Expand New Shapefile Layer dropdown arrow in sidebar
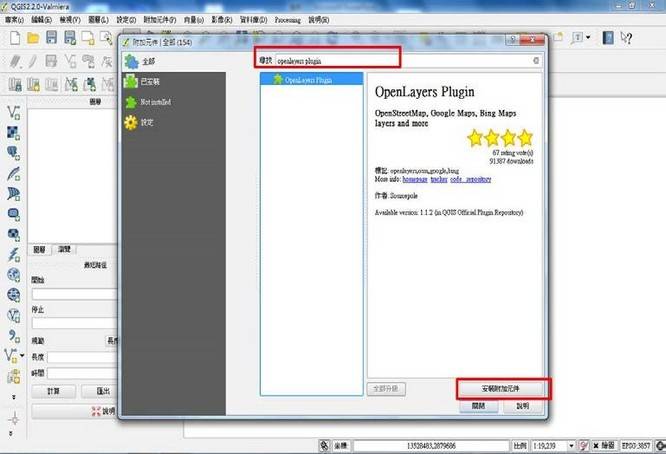 click(22, 355)
